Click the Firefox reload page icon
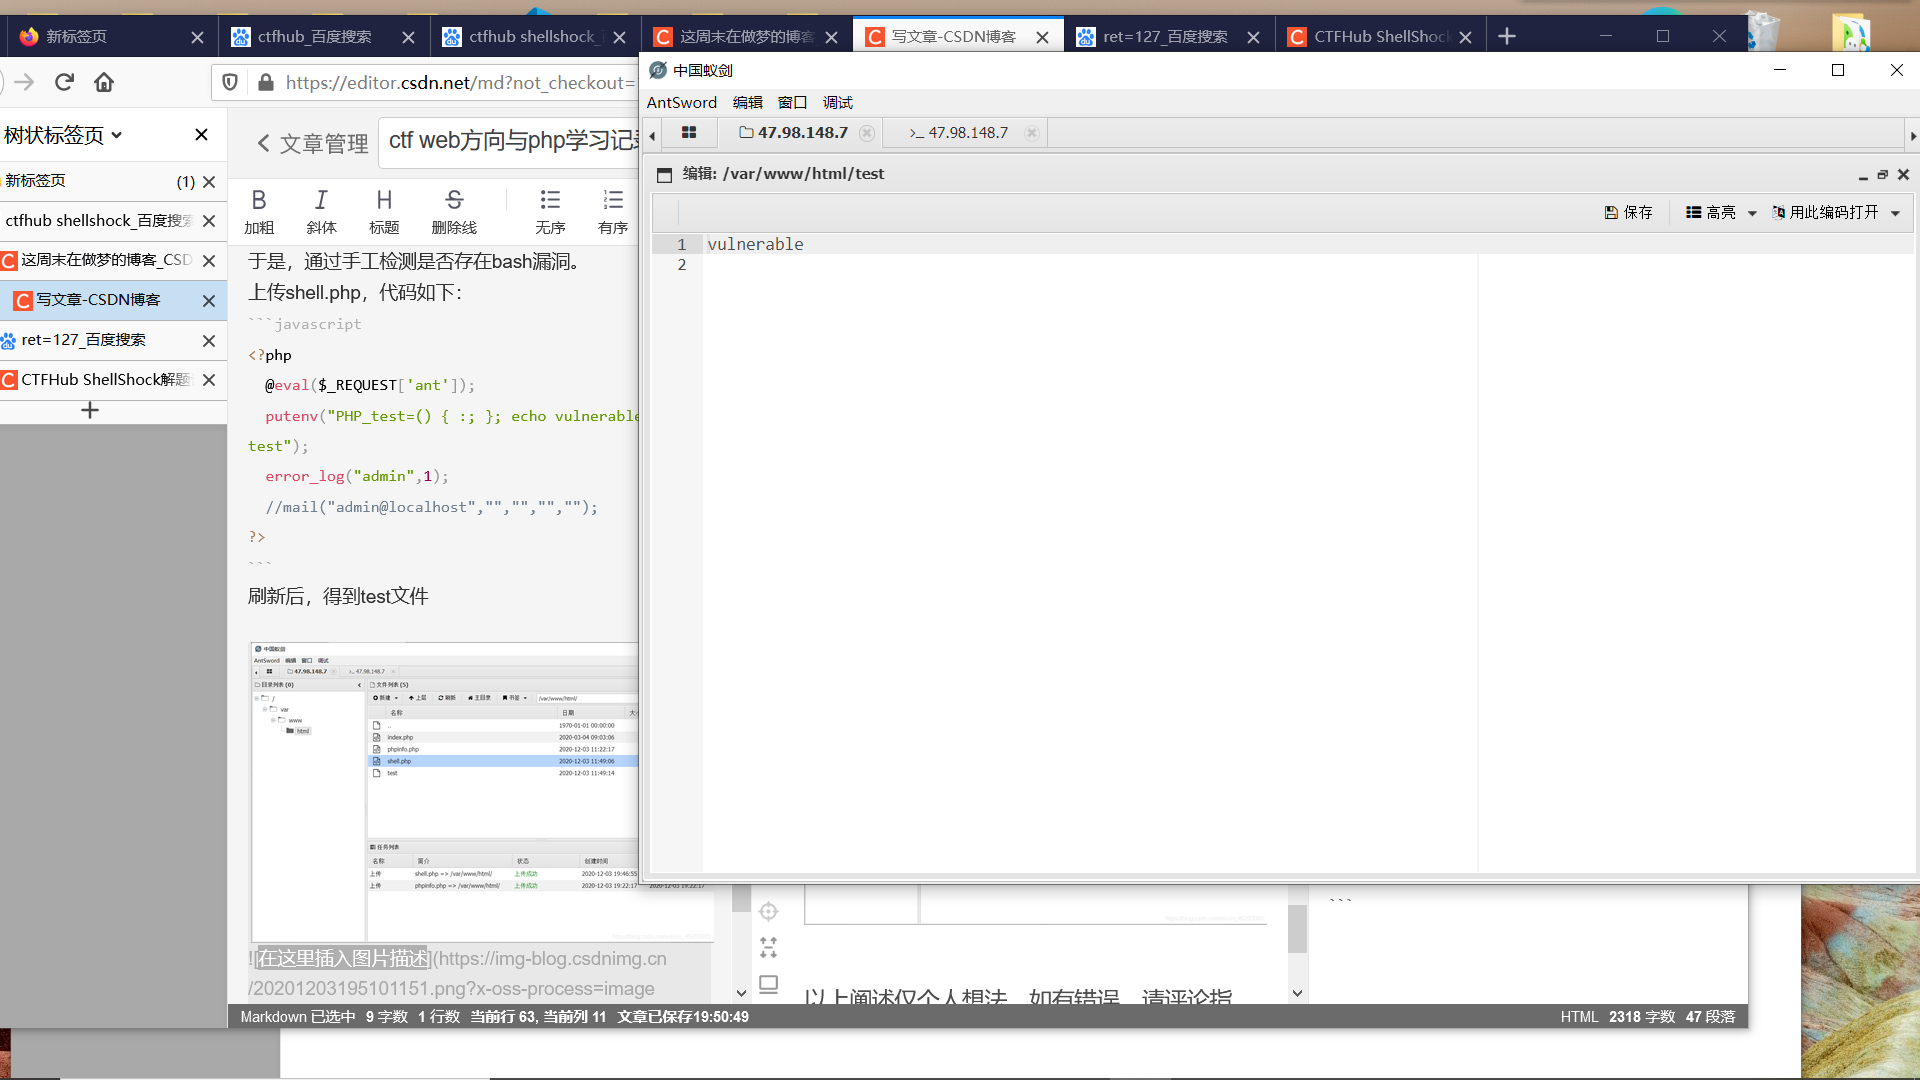Screen dimensions: 1920x1080 pyautogui.click(x=65, y=82)
